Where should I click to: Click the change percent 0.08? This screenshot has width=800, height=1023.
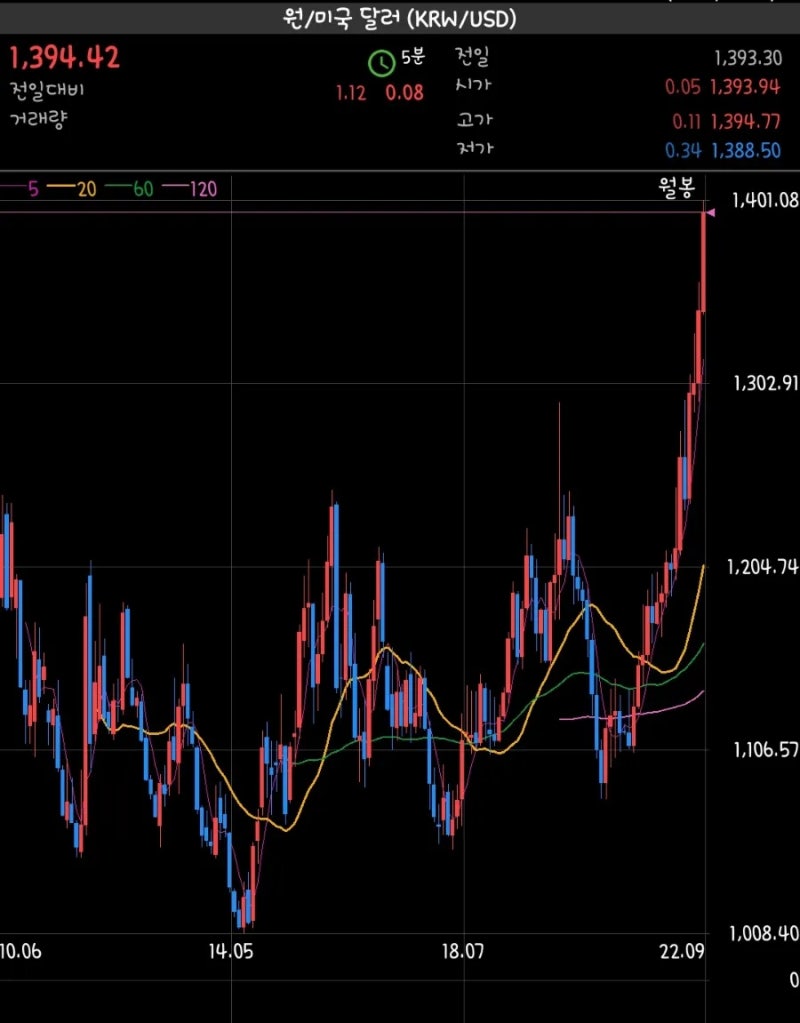click(x=404, y=93)
